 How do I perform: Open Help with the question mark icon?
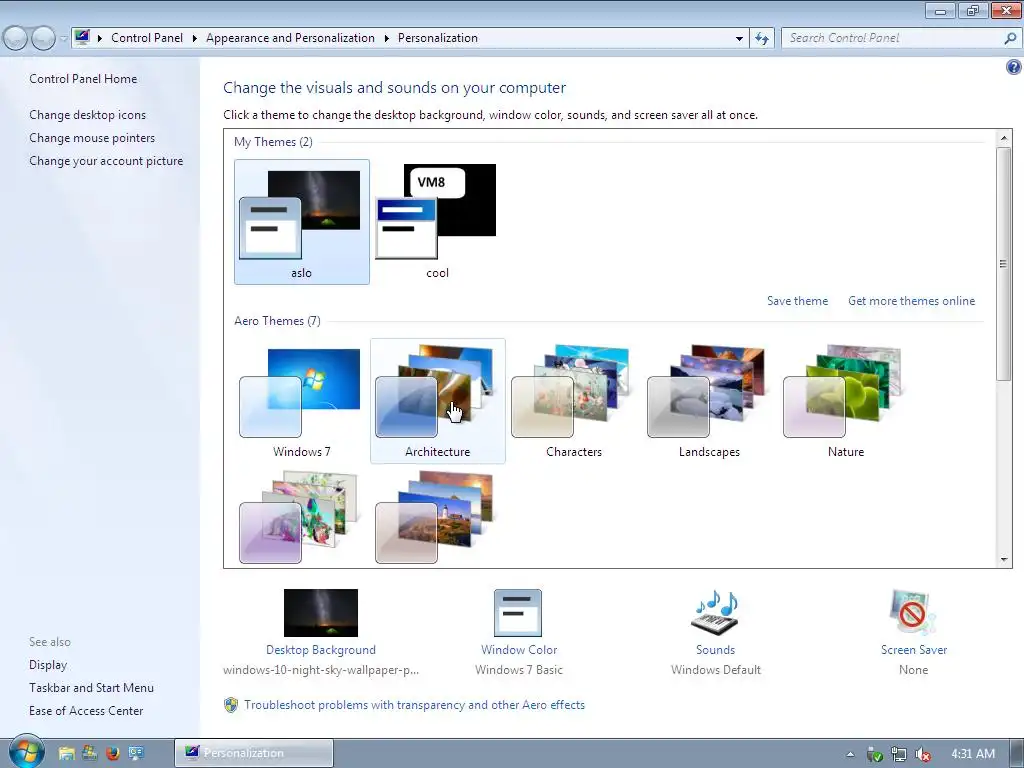(x=1014, y=67)
